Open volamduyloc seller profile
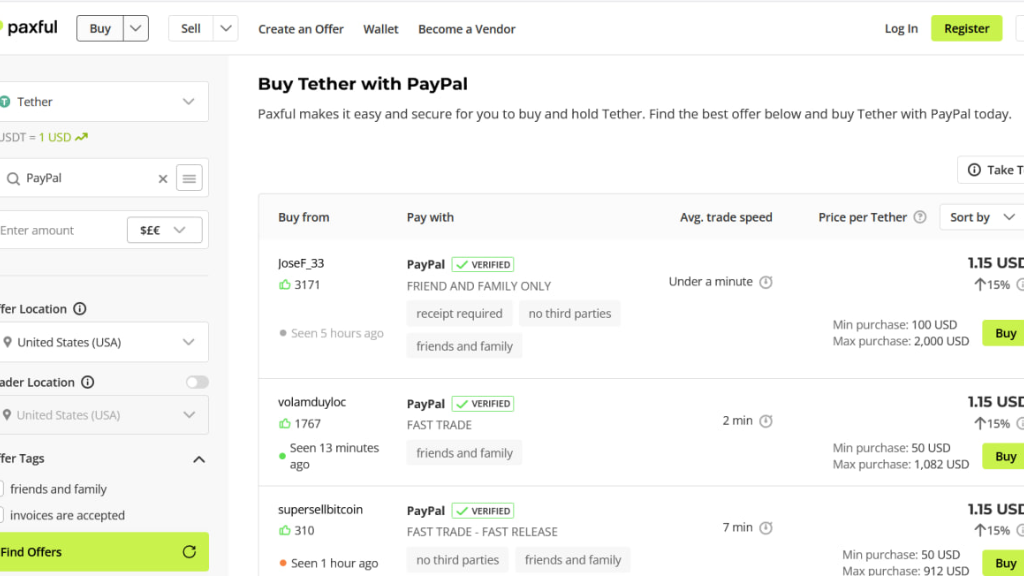Image resolution: width=1024 pixels, height=576 pixels. tap(312, 402)
